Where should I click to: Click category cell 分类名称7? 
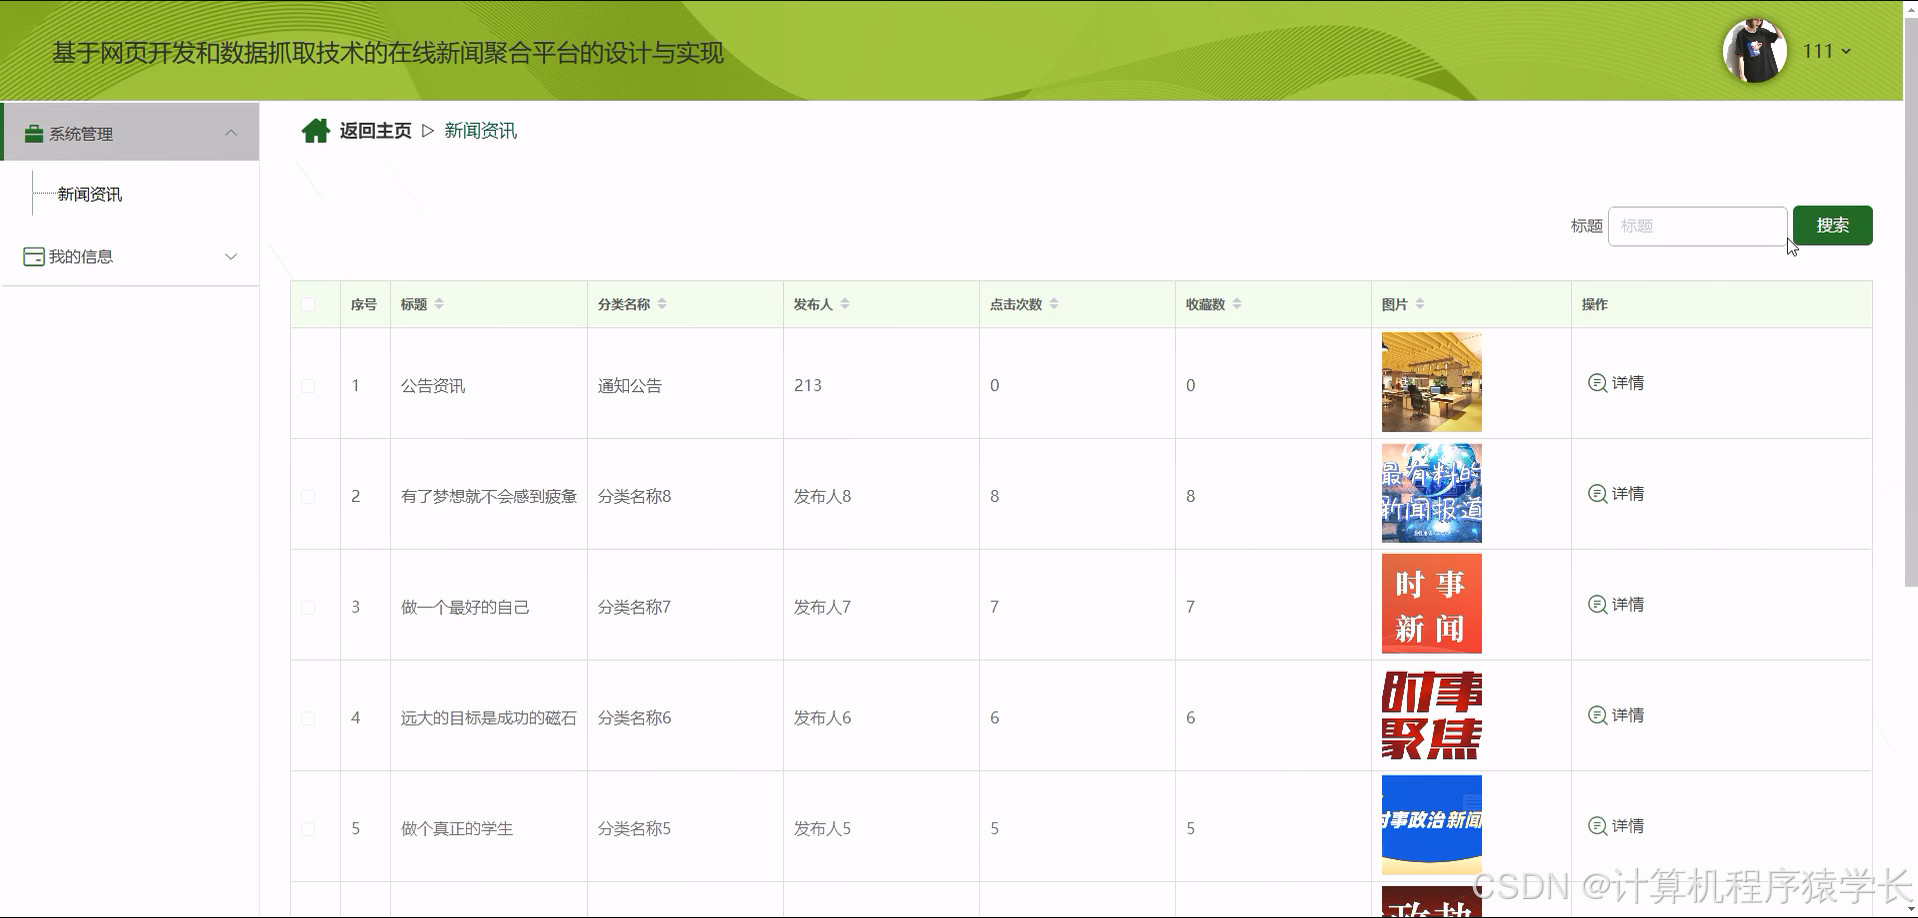[x=634, y=608]
